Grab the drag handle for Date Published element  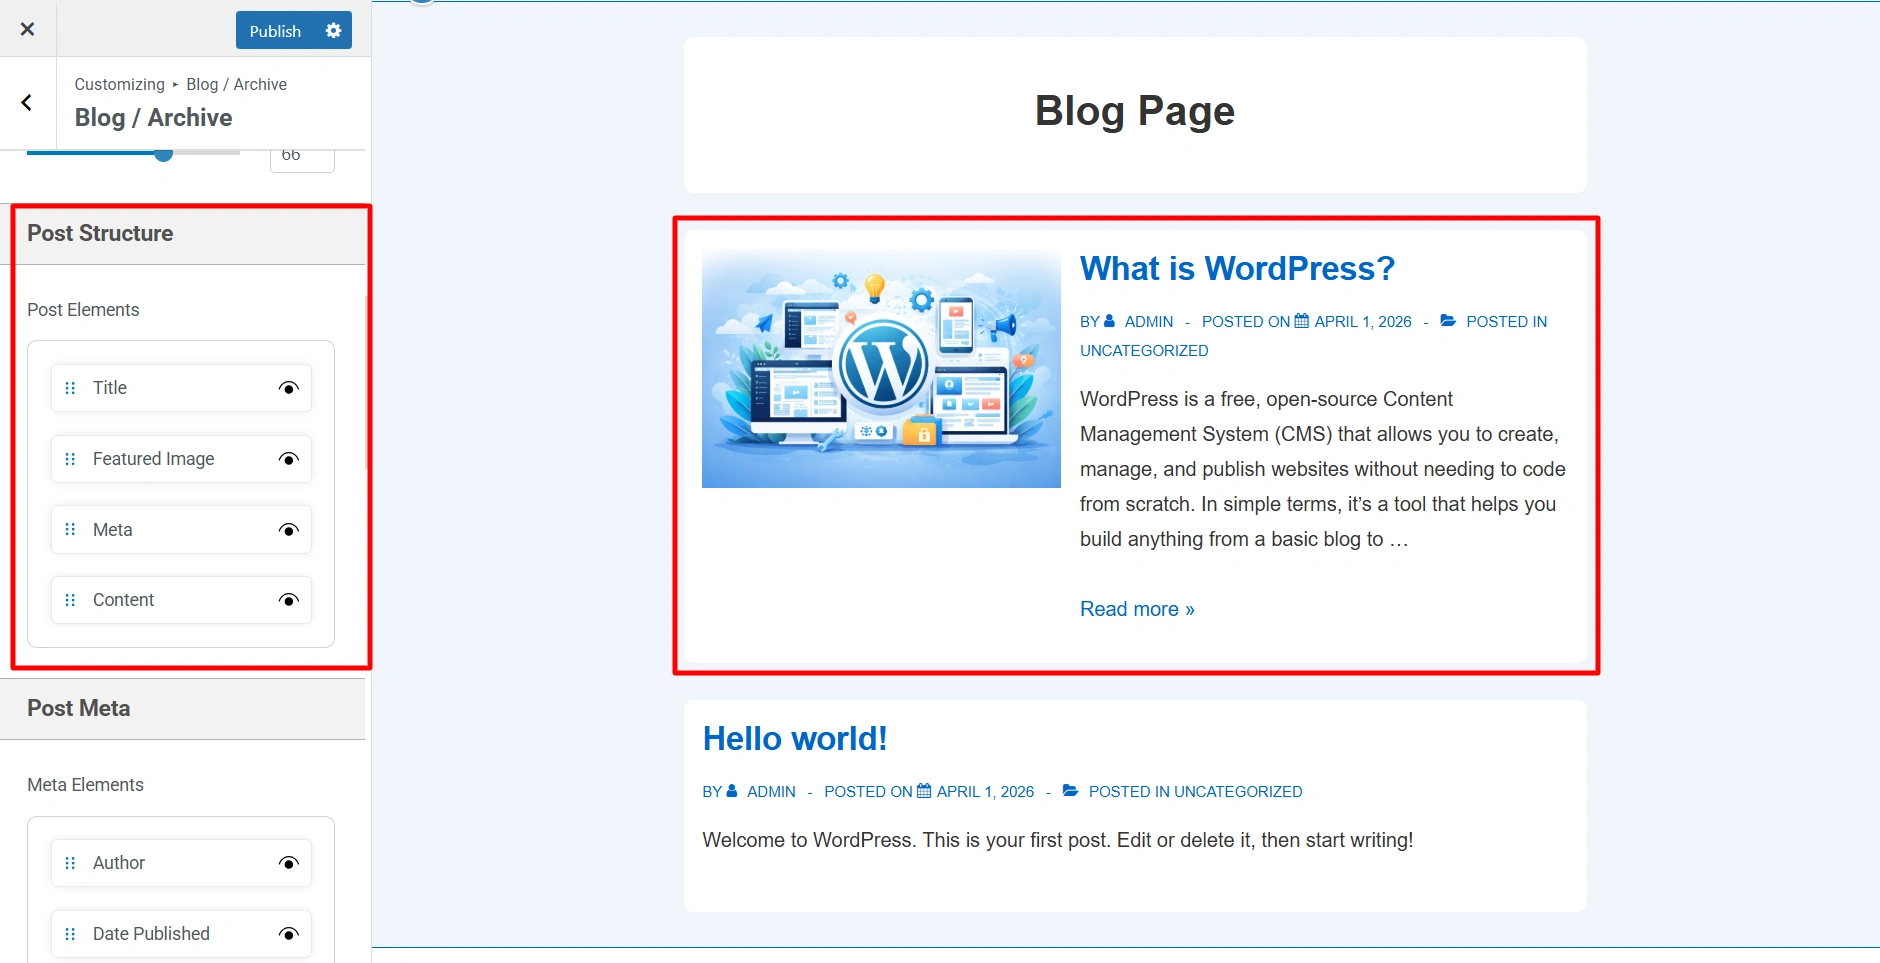[x=70, y=934]
